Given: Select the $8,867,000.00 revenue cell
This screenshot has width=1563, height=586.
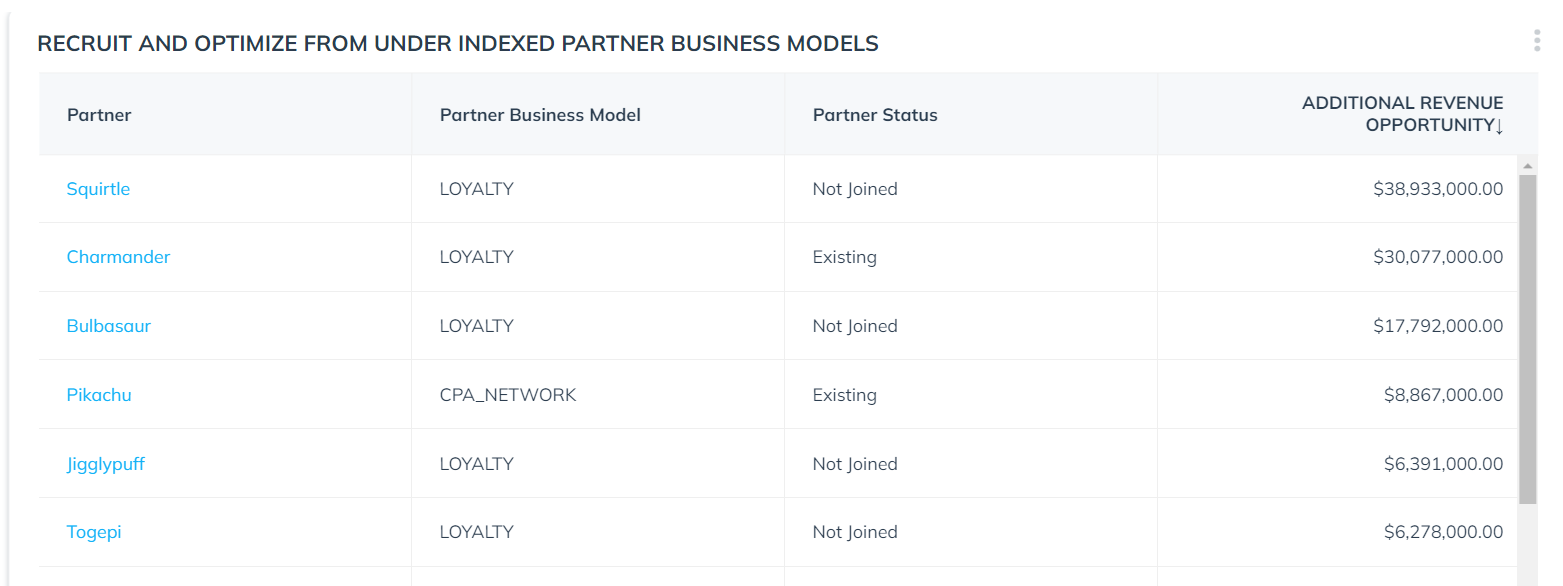Looking at the screenshot, I should pyautogui.click(x=1338, y=395).
